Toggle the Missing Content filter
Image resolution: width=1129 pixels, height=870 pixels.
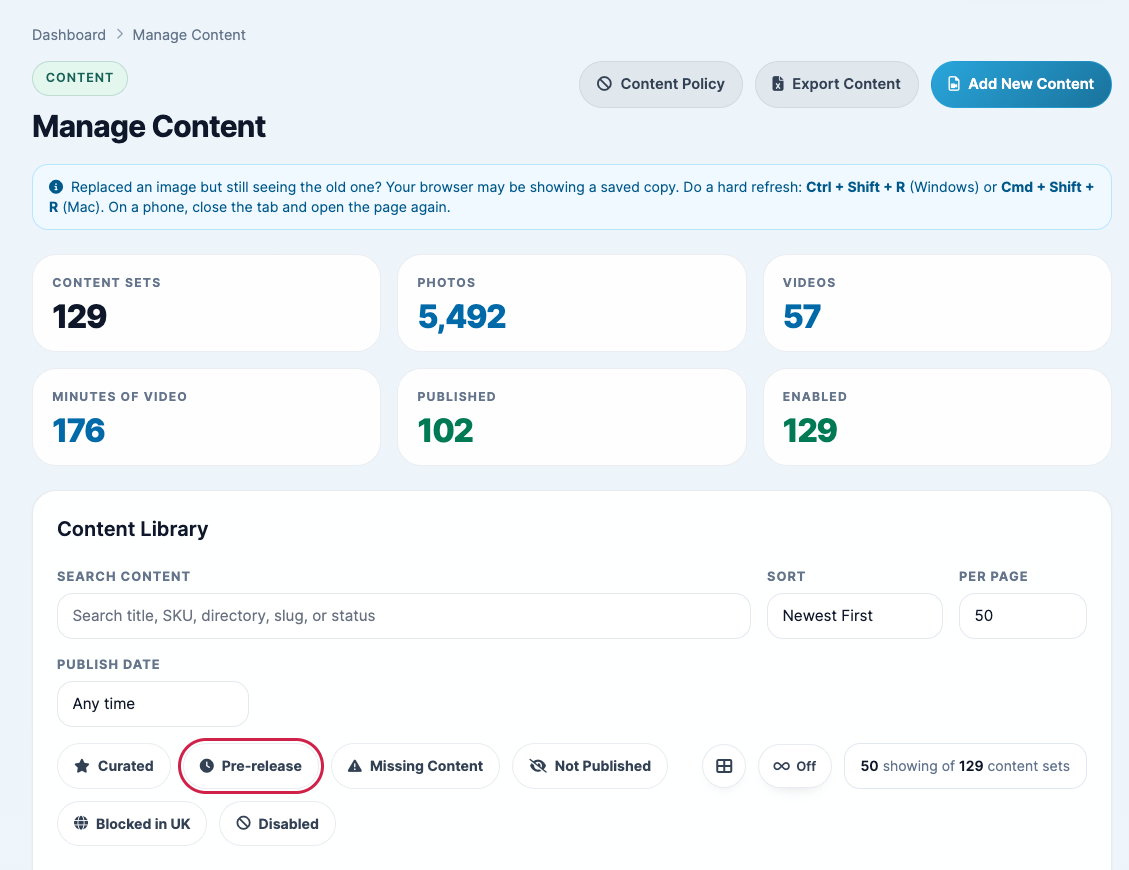[415, 766]
